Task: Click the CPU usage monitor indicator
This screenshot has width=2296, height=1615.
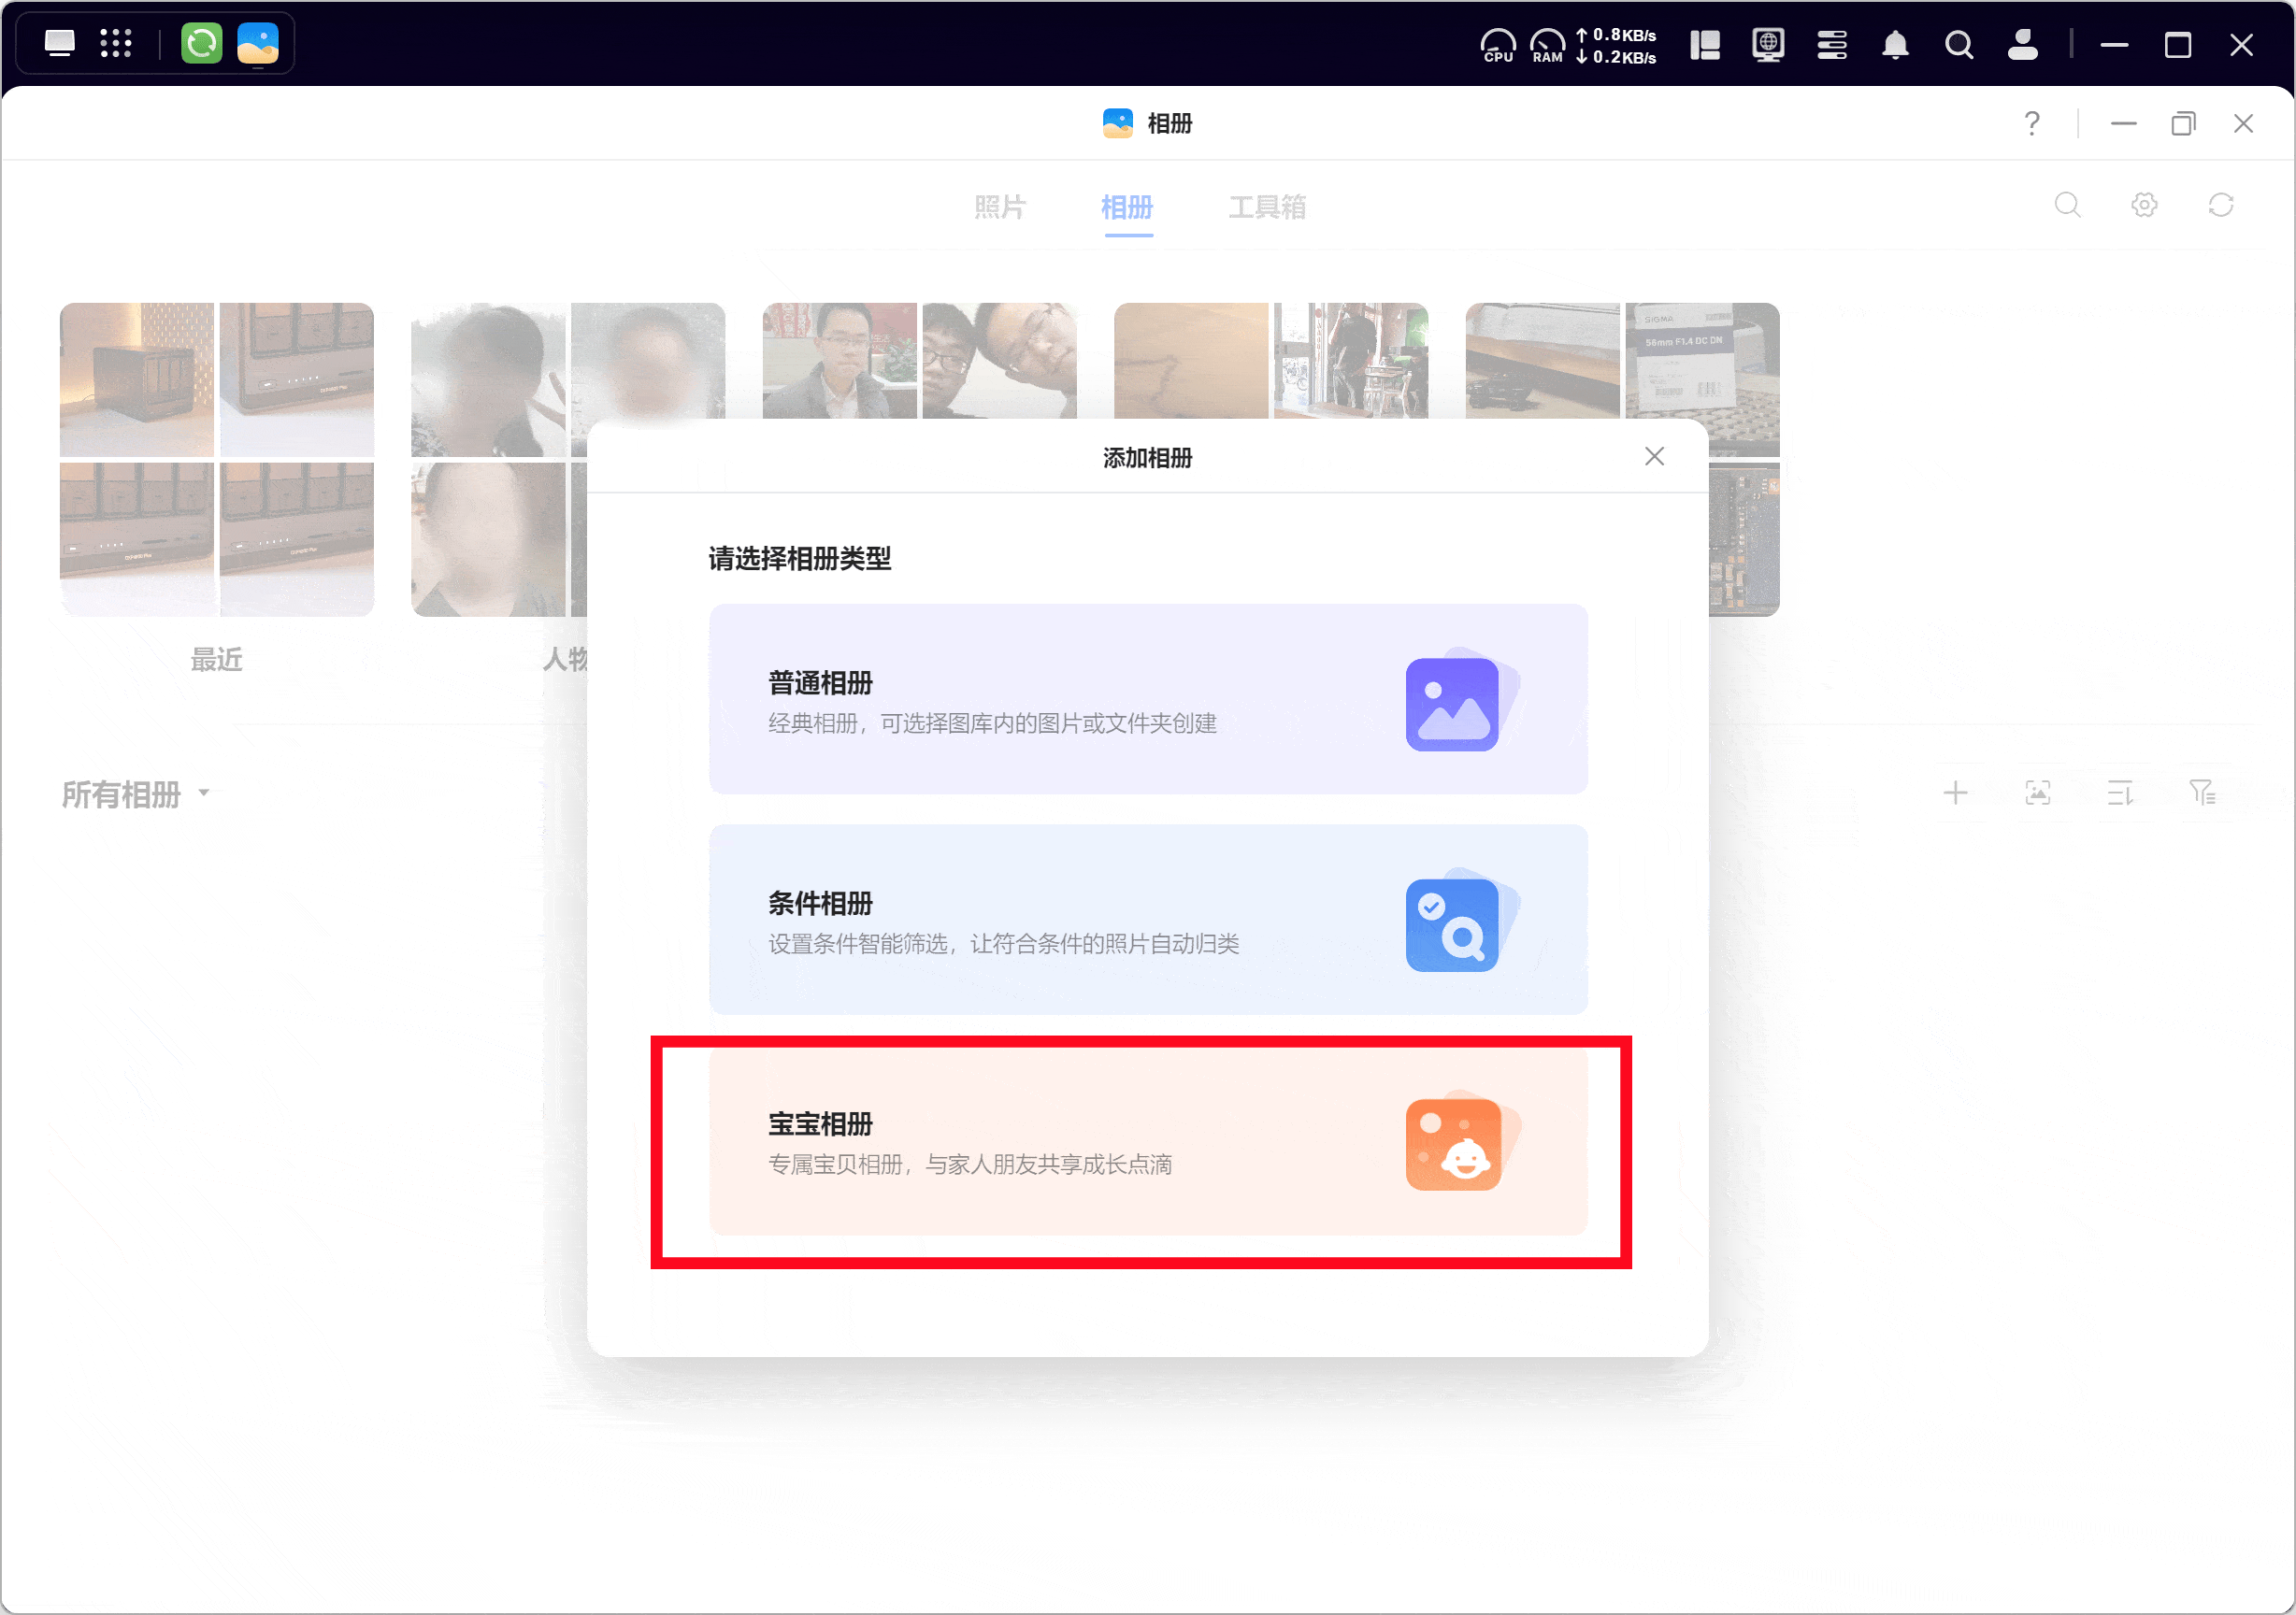Action: pos(1497,45)
